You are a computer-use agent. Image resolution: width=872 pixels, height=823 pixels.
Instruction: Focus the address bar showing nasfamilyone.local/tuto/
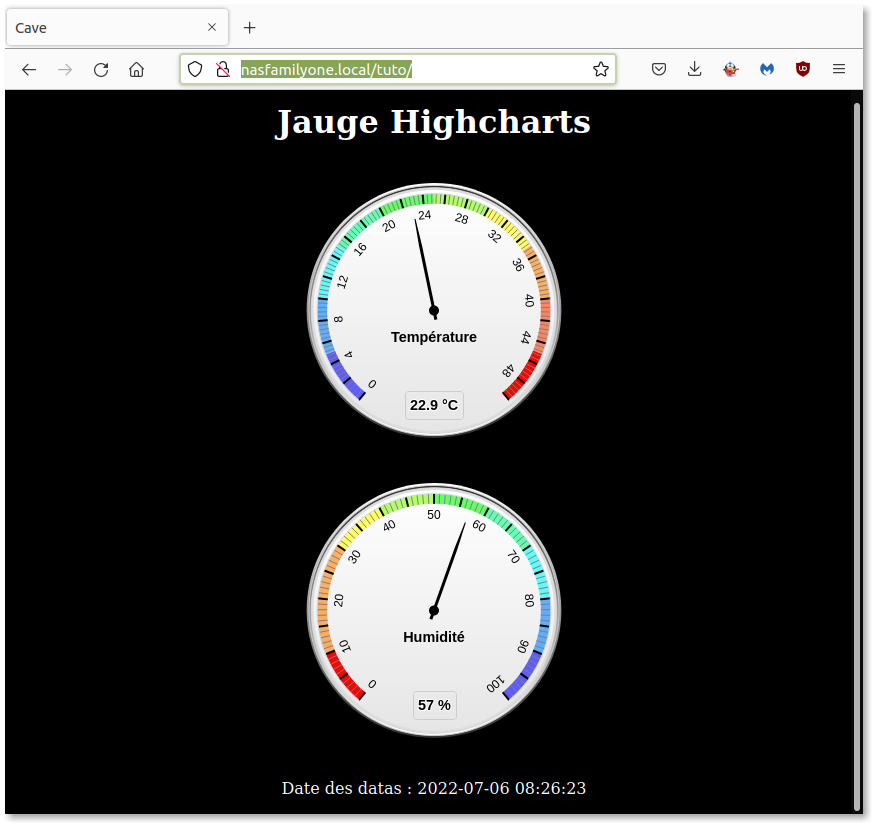pos(398,70)
